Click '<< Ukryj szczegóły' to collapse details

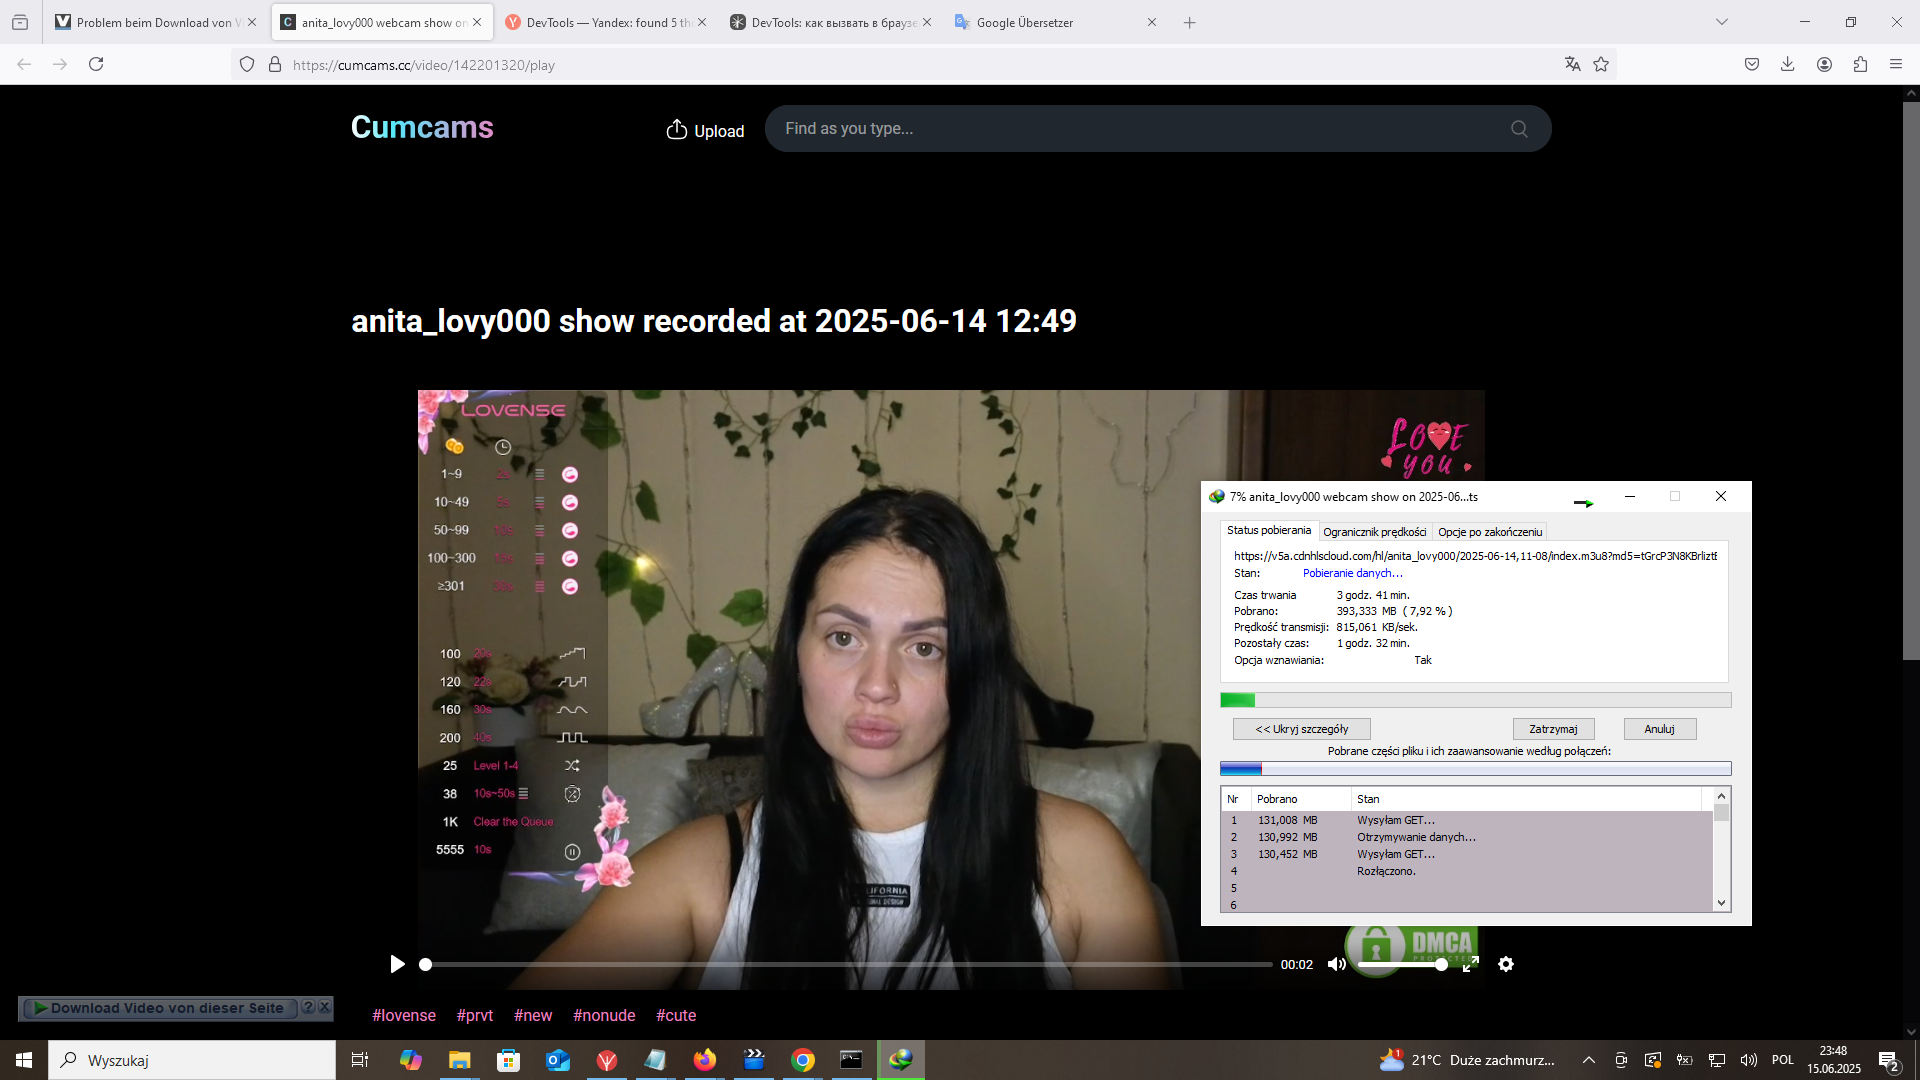pyautogui.click(x=1301, y=729)
